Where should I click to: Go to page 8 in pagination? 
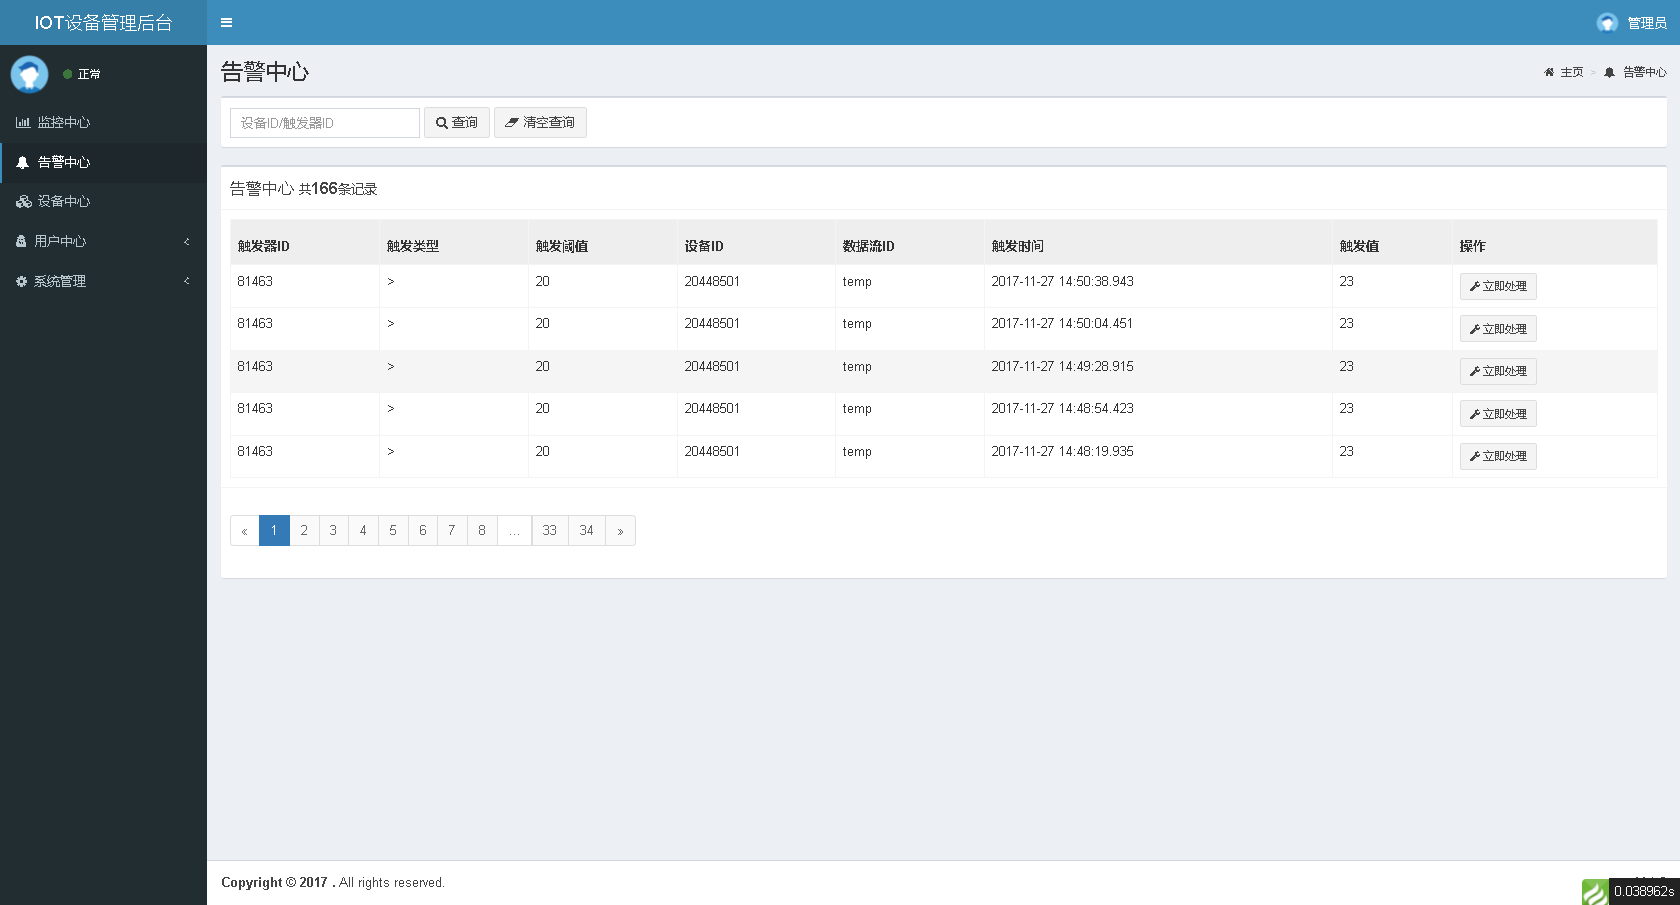point(482,531)
